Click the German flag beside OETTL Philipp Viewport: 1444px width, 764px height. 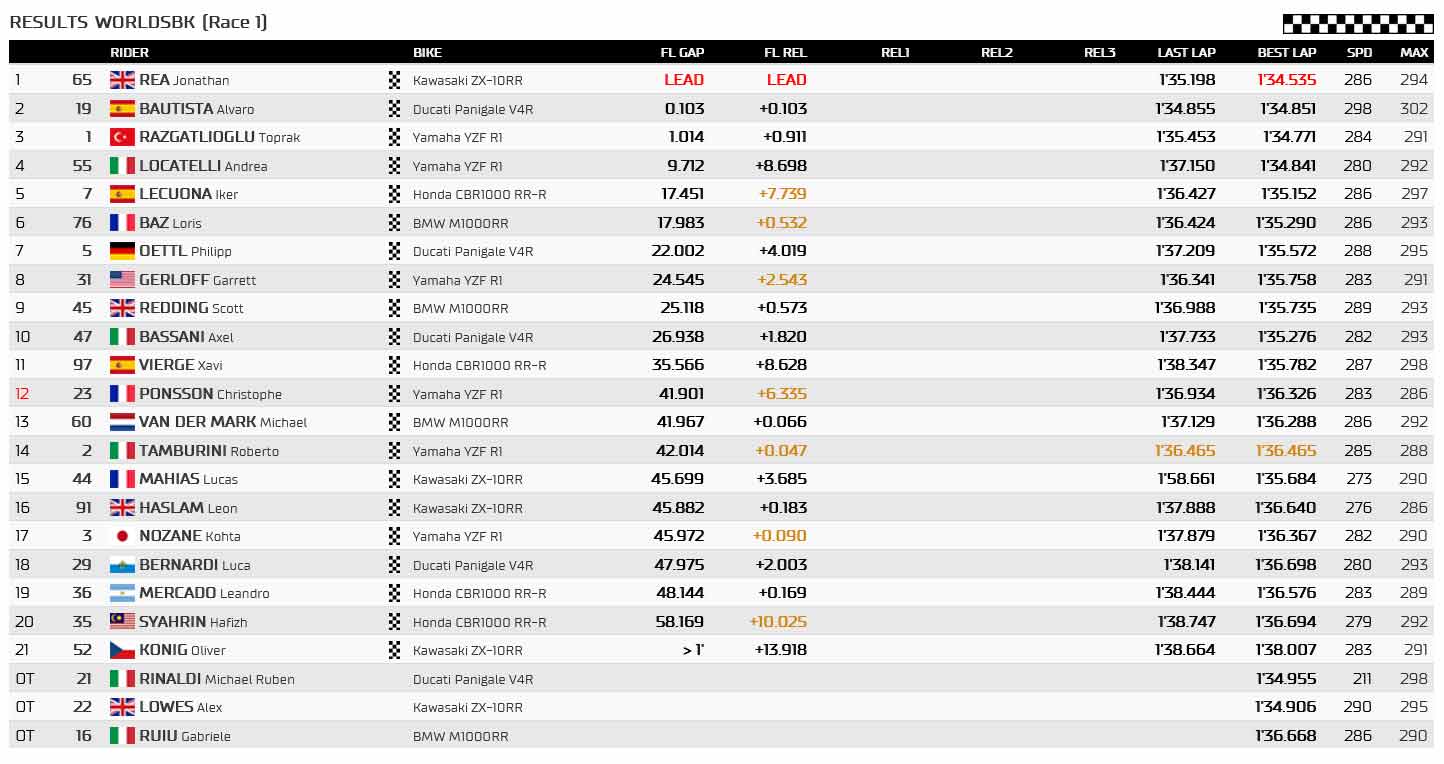click(122, 251)
